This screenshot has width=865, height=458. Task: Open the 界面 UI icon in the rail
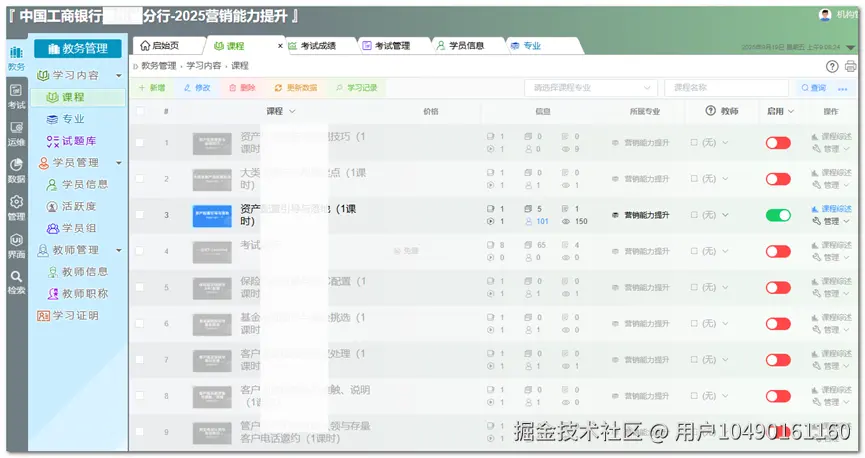point(17,246)
